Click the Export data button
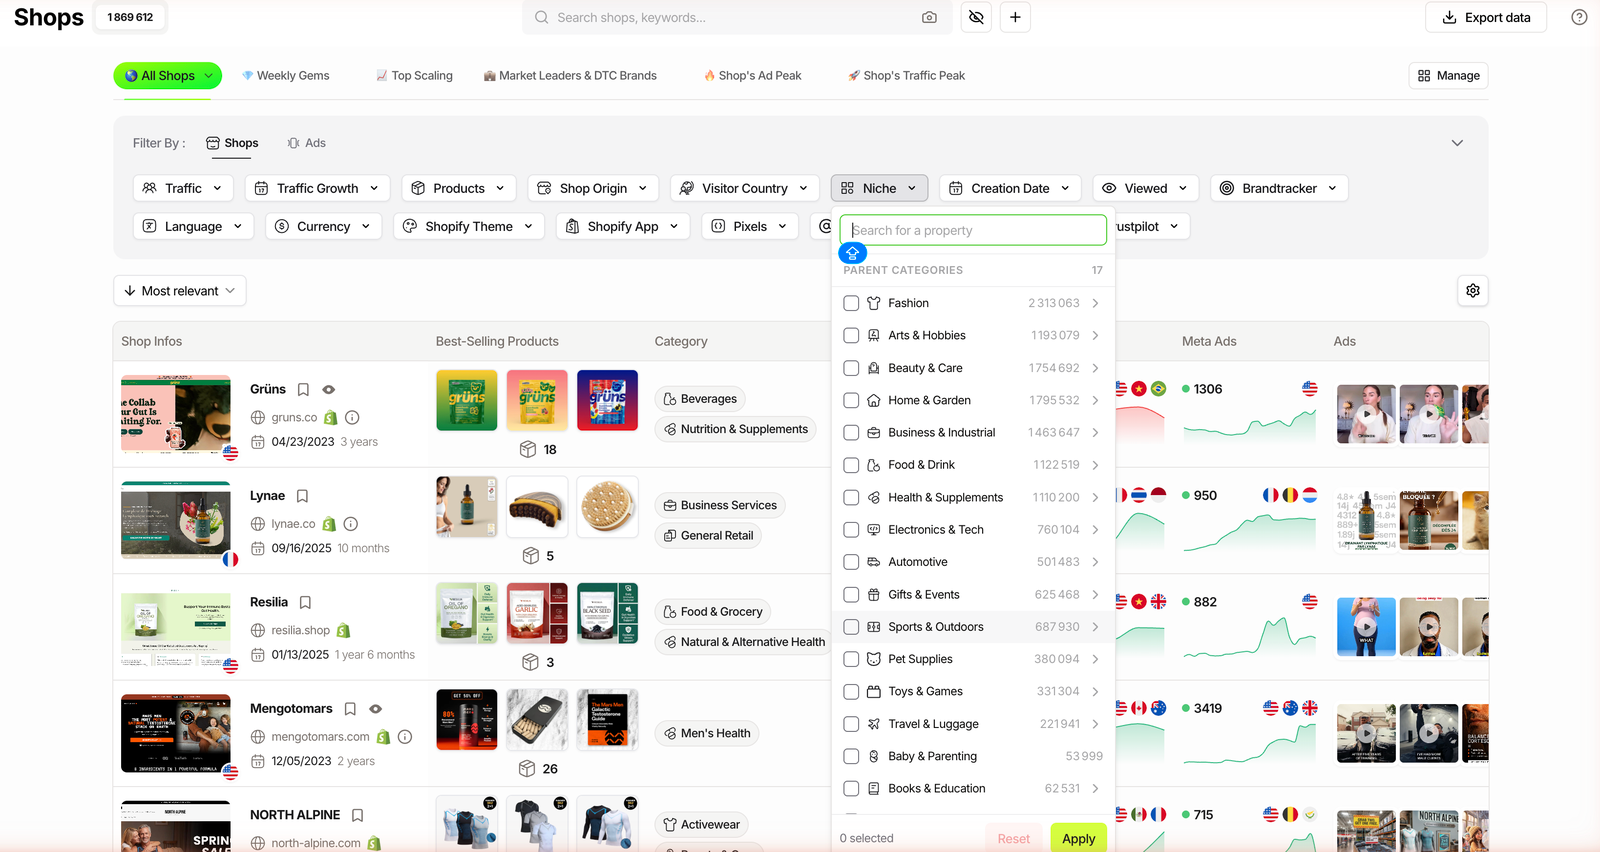The image size is (1600, 852). click(1486, 17)
